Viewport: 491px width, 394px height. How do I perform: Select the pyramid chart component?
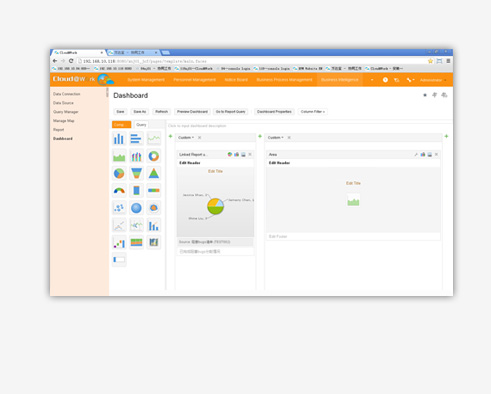click(x=154, y=173)
